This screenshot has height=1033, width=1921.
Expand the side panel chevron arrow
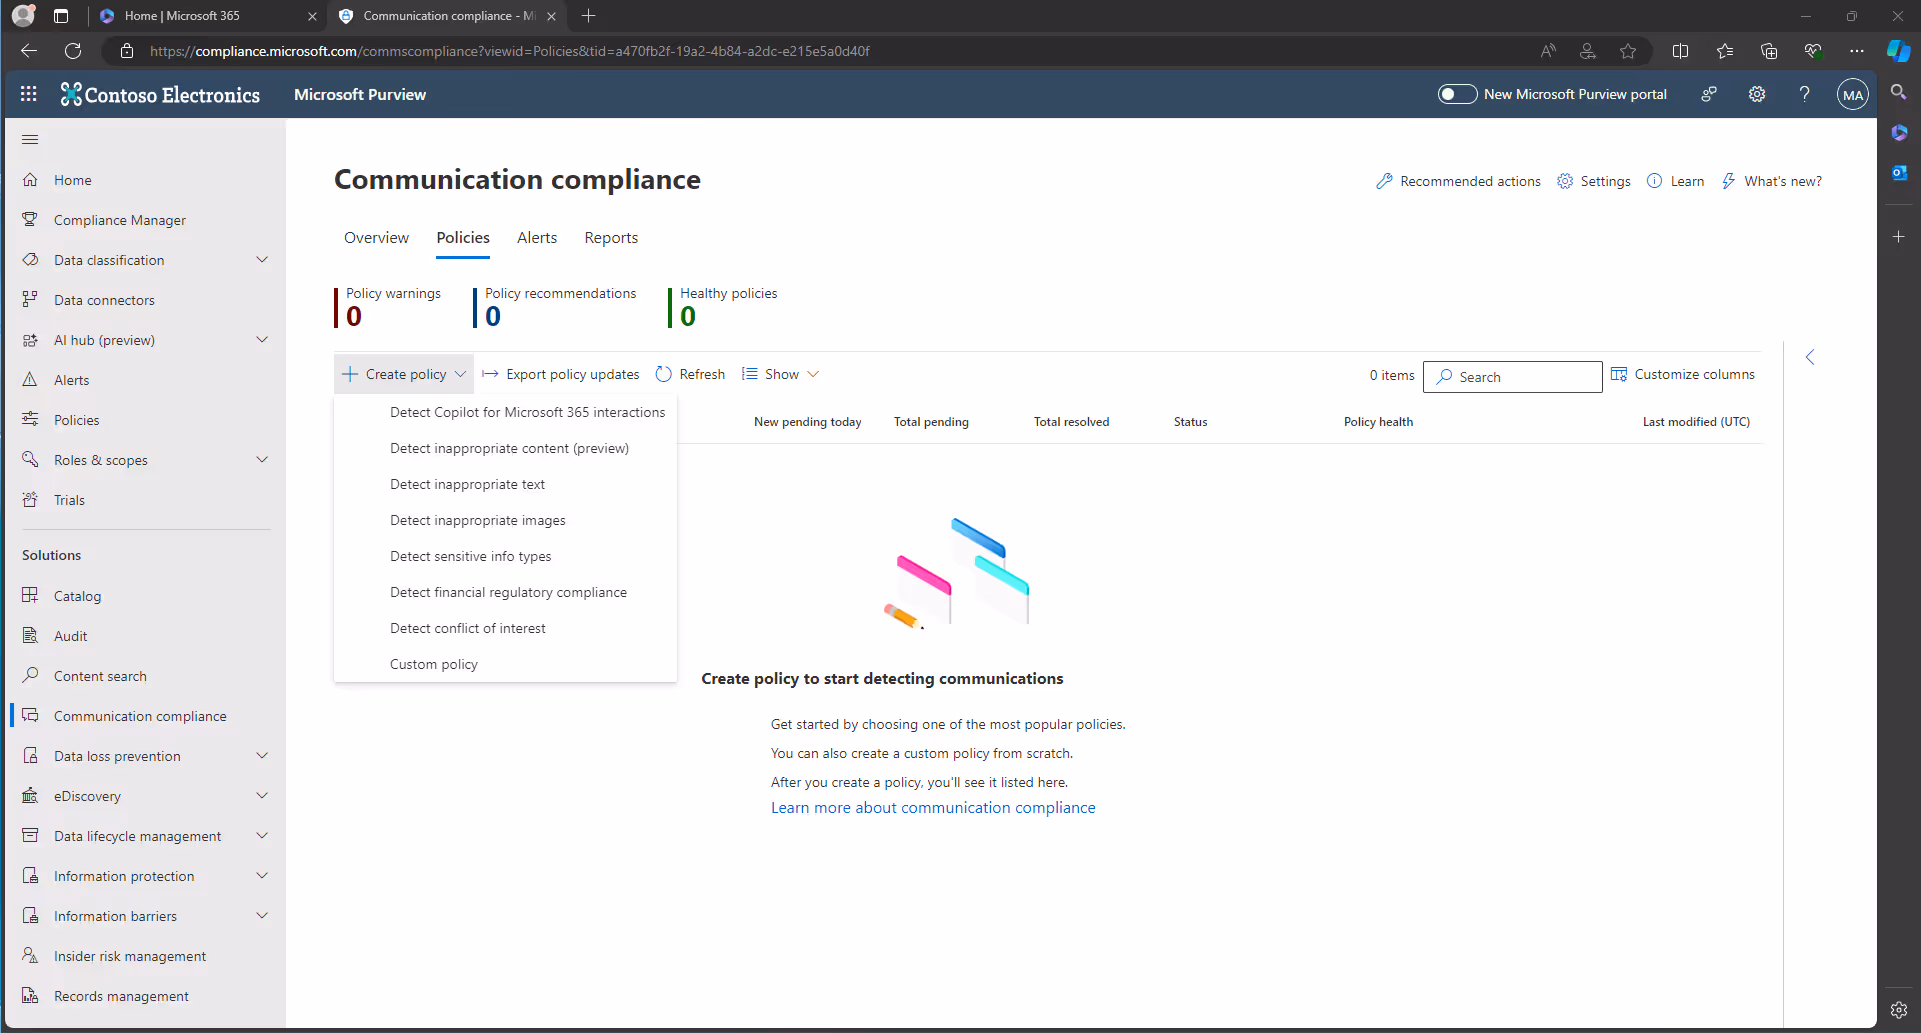pyautogui.click(x=1810, y=357)
